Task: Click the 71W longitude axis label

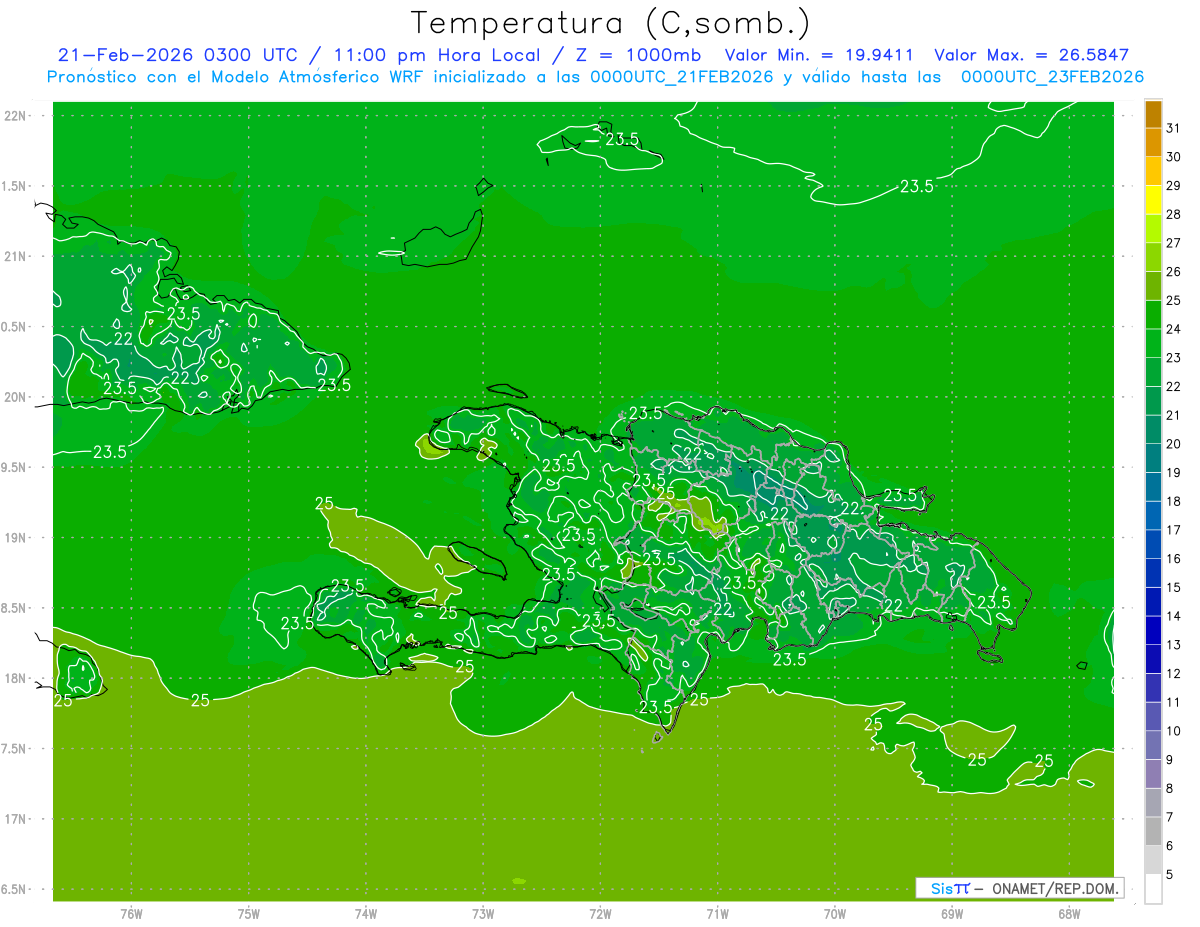Action: [717, 913]
